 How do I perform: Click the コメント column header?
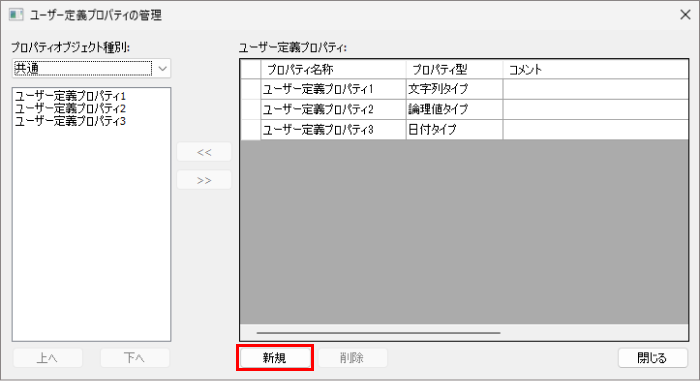(596, 70)
